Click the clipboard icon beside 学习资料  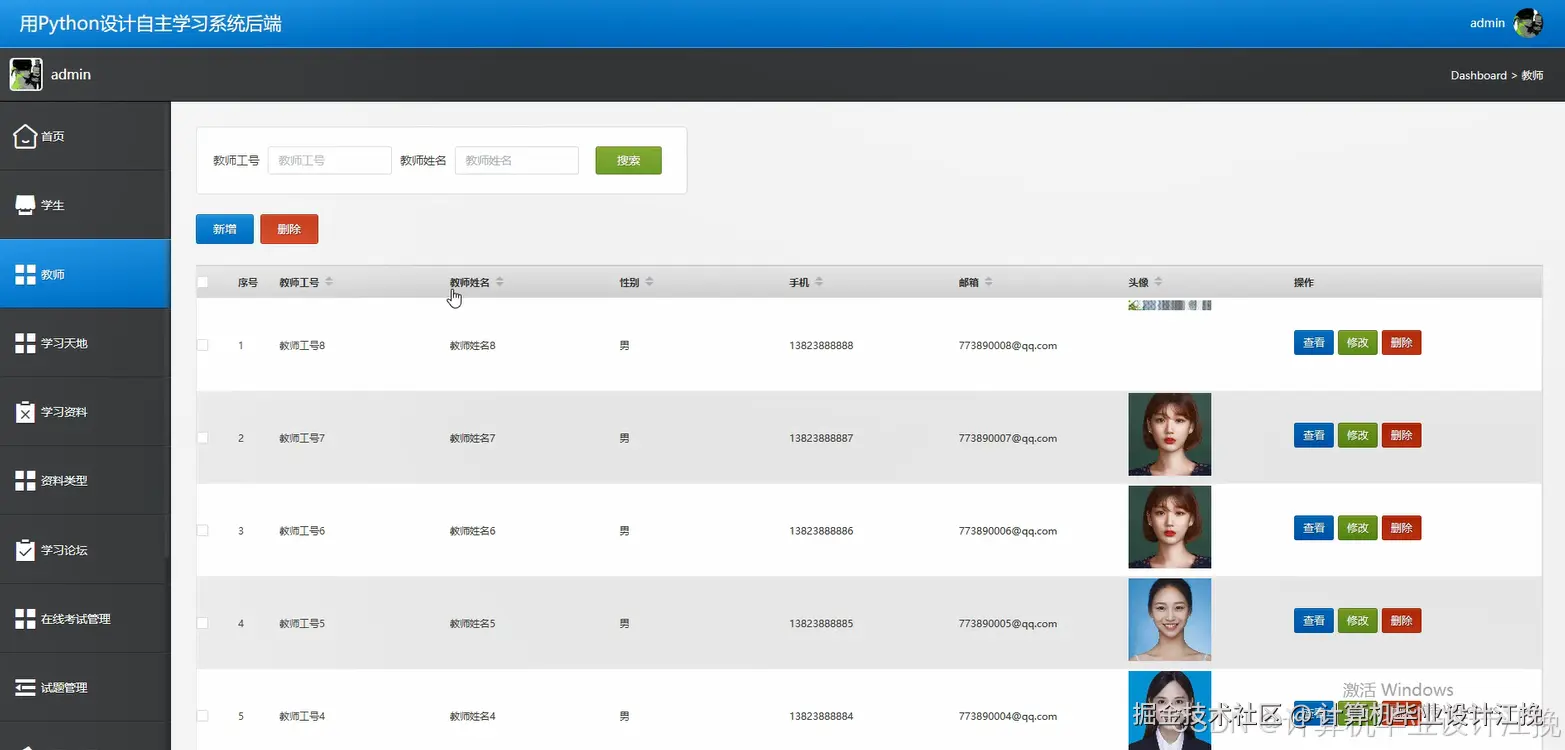[x=25, y=412]
